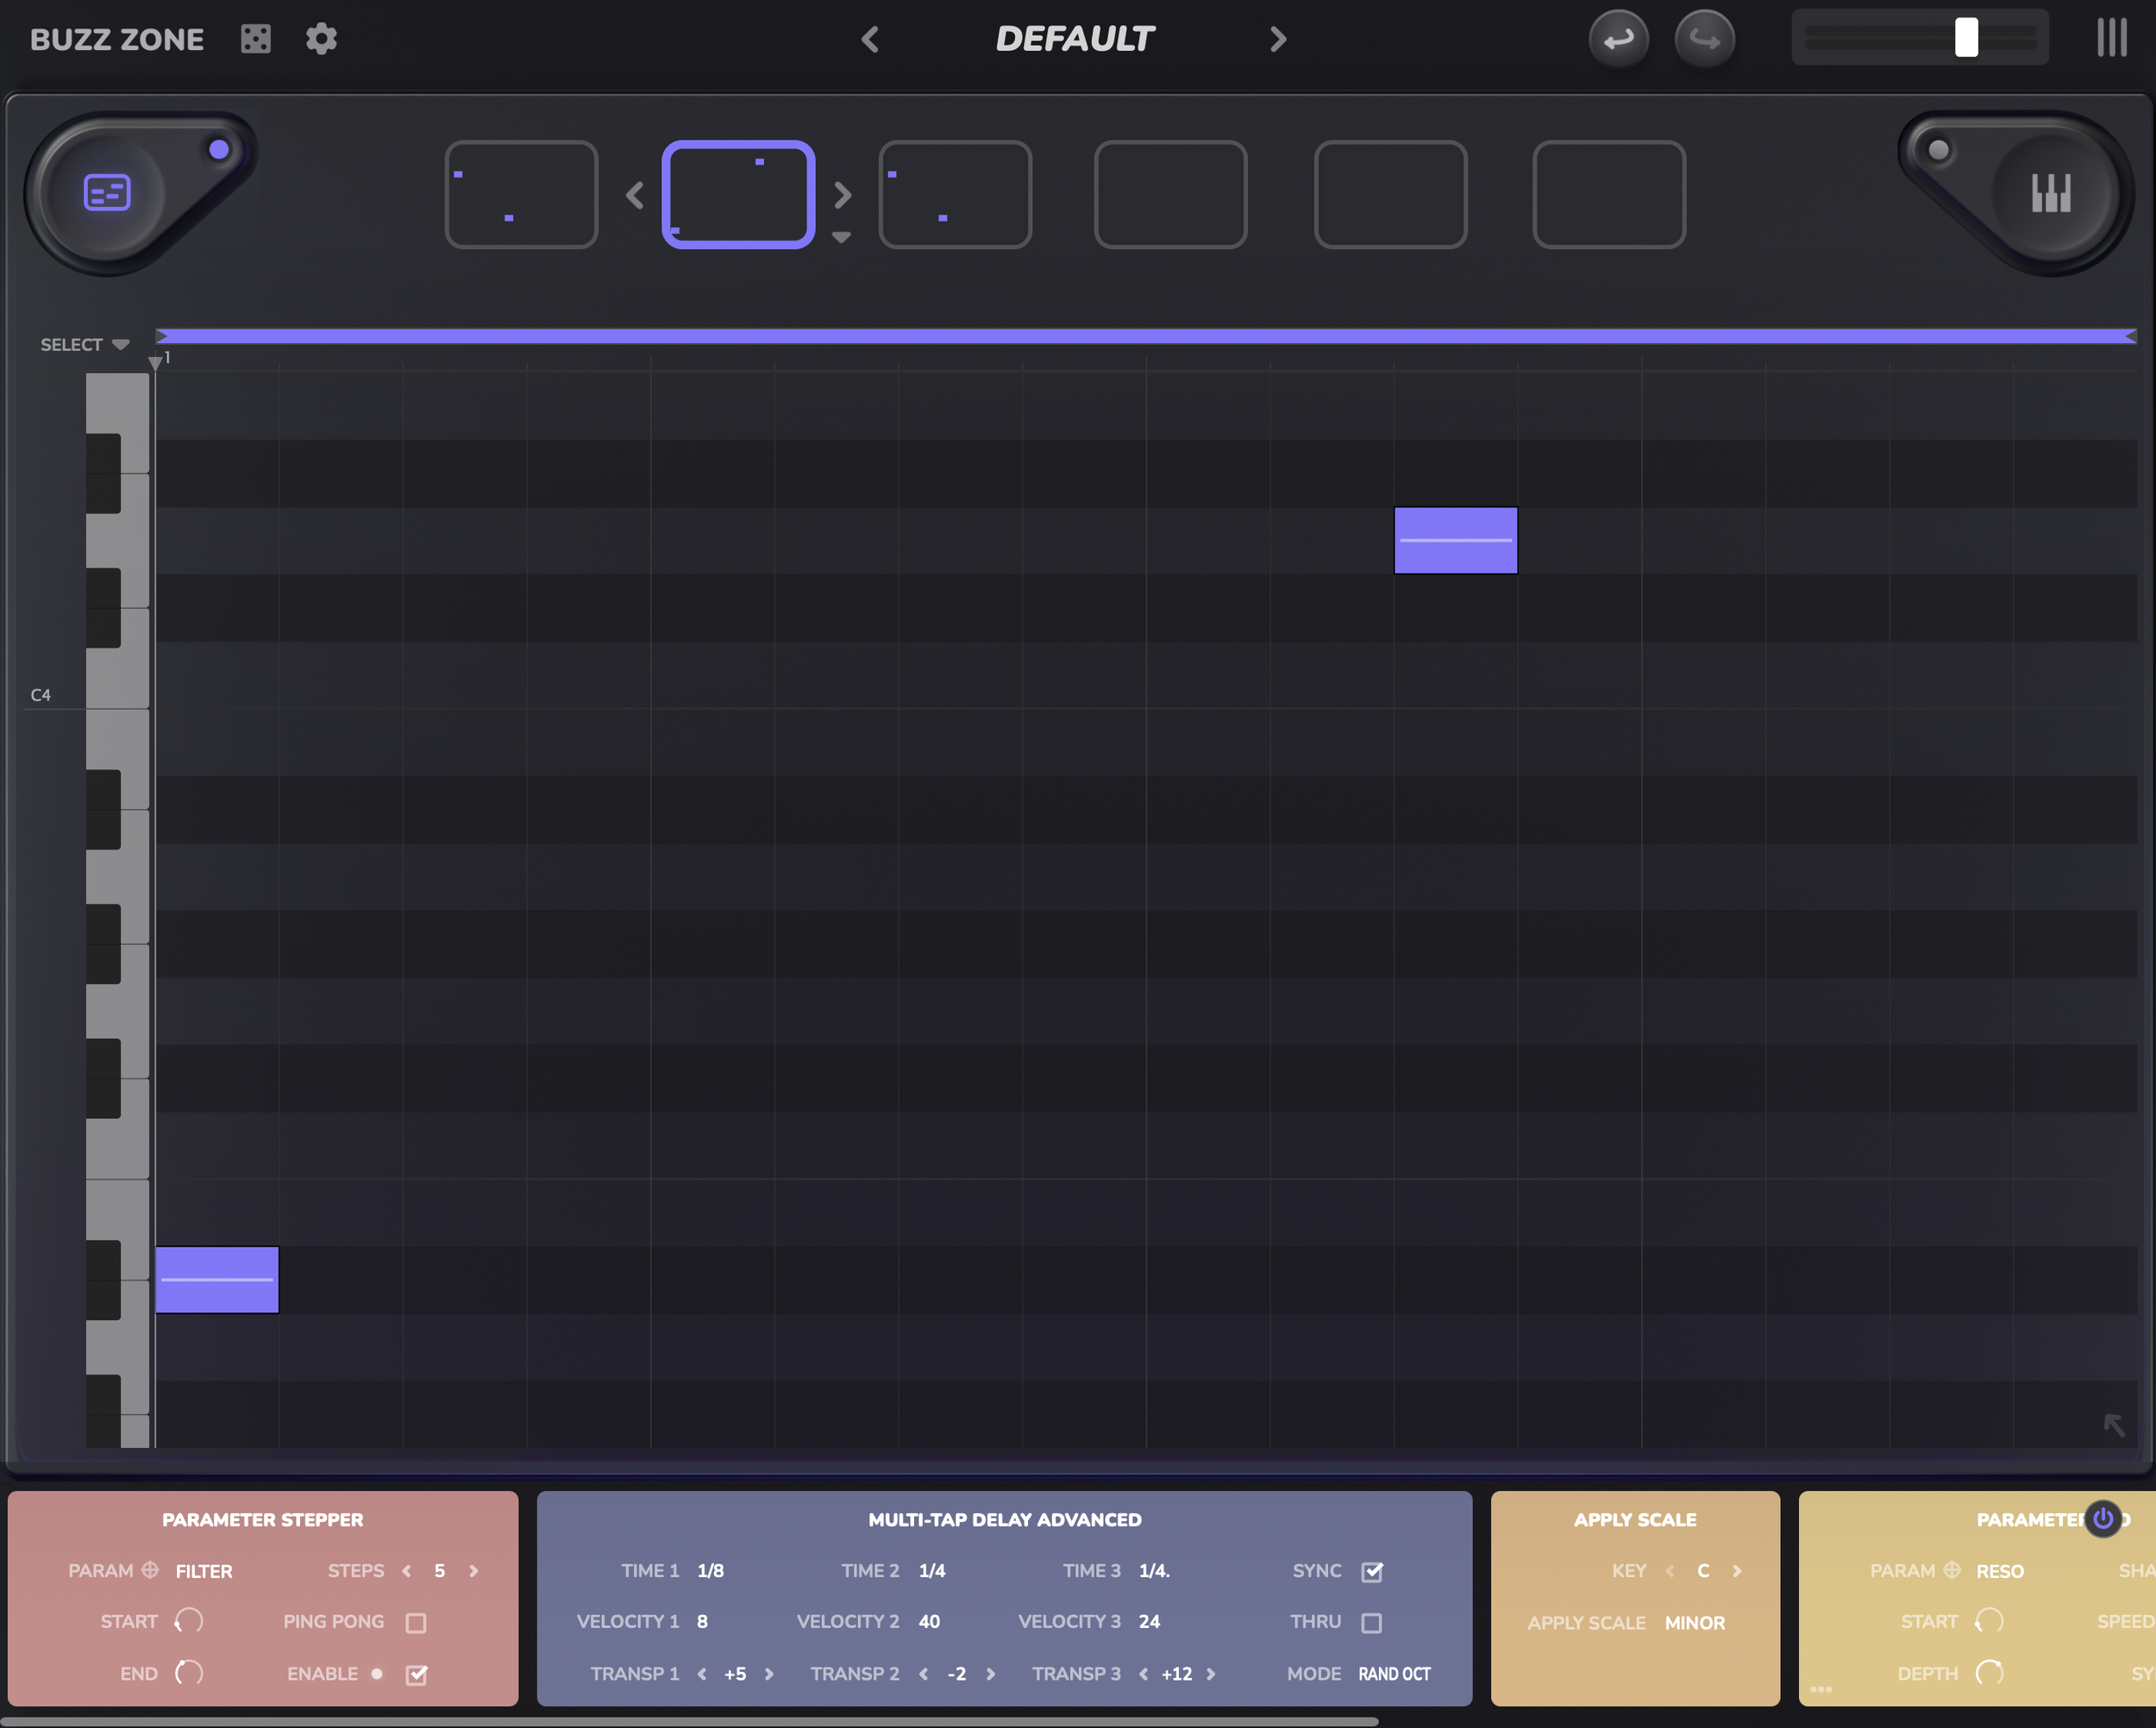This screenshot has width=2156, height=1728.
Task: Select next KEY with right arrow
Action: pyautogui.click(x=1737, y=1571)
